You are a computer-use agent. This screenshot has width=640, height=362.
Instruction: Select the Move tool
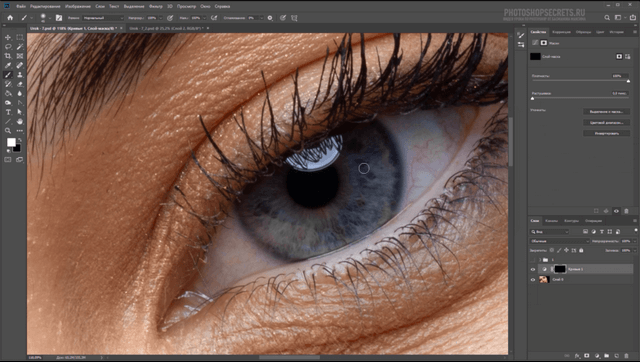click(8, 37)
